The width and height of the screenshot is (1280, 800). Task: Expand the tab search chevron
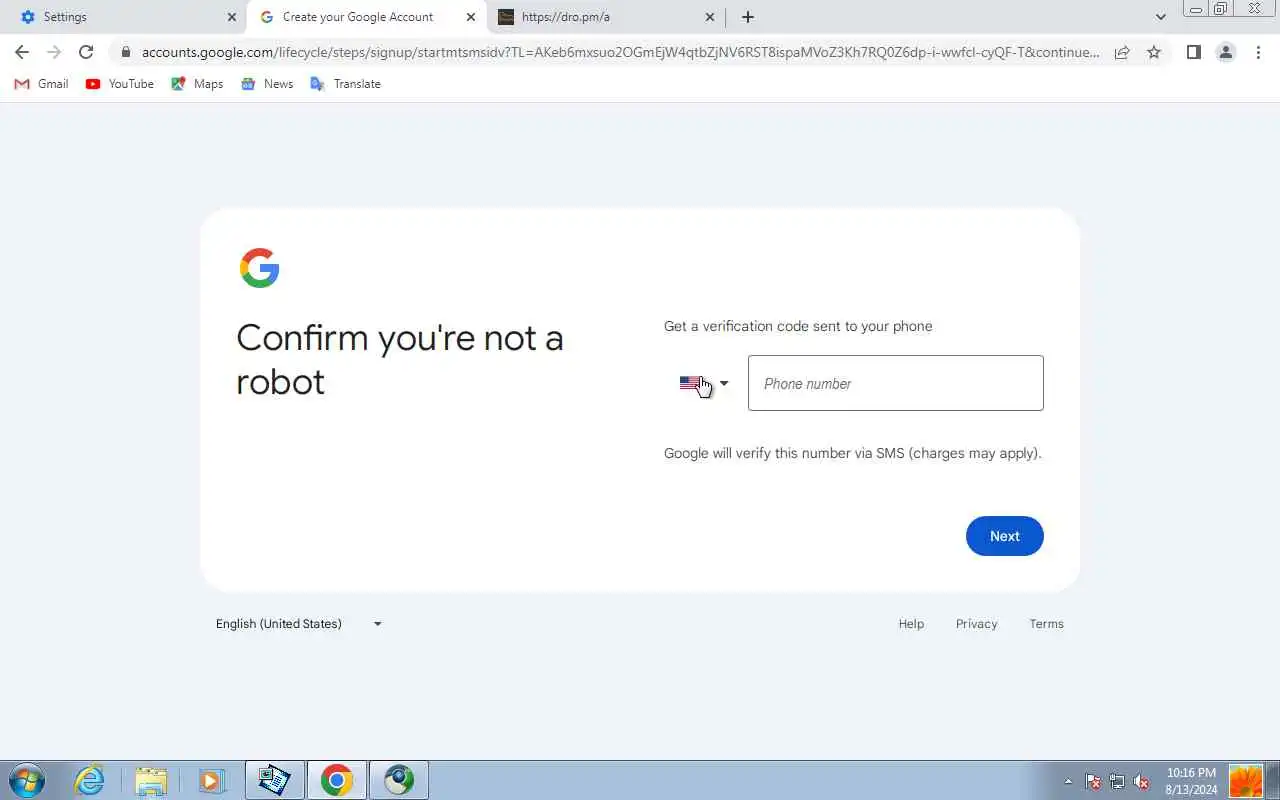pos(1160,17)
